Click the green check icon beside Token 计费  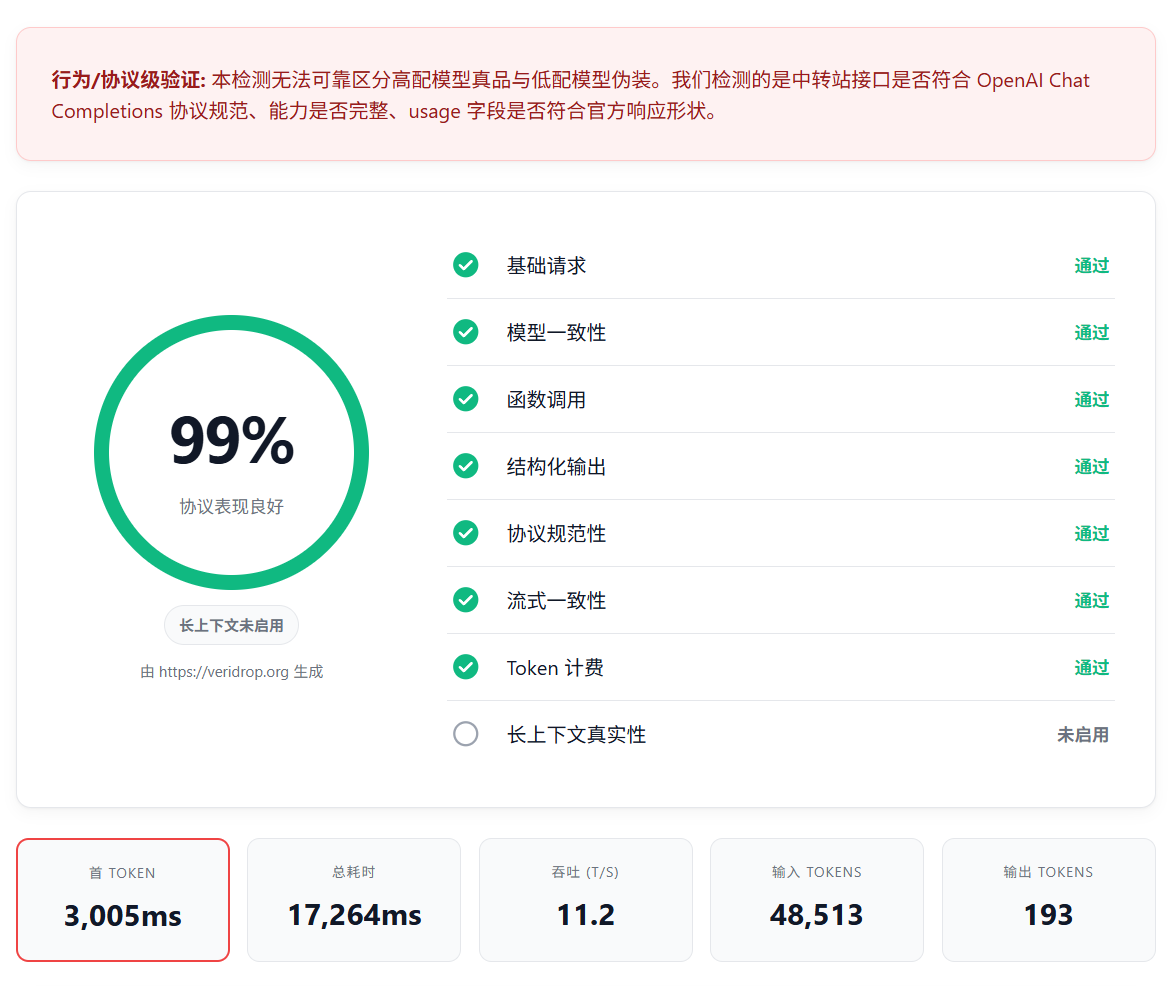click(x=465, y=667)
